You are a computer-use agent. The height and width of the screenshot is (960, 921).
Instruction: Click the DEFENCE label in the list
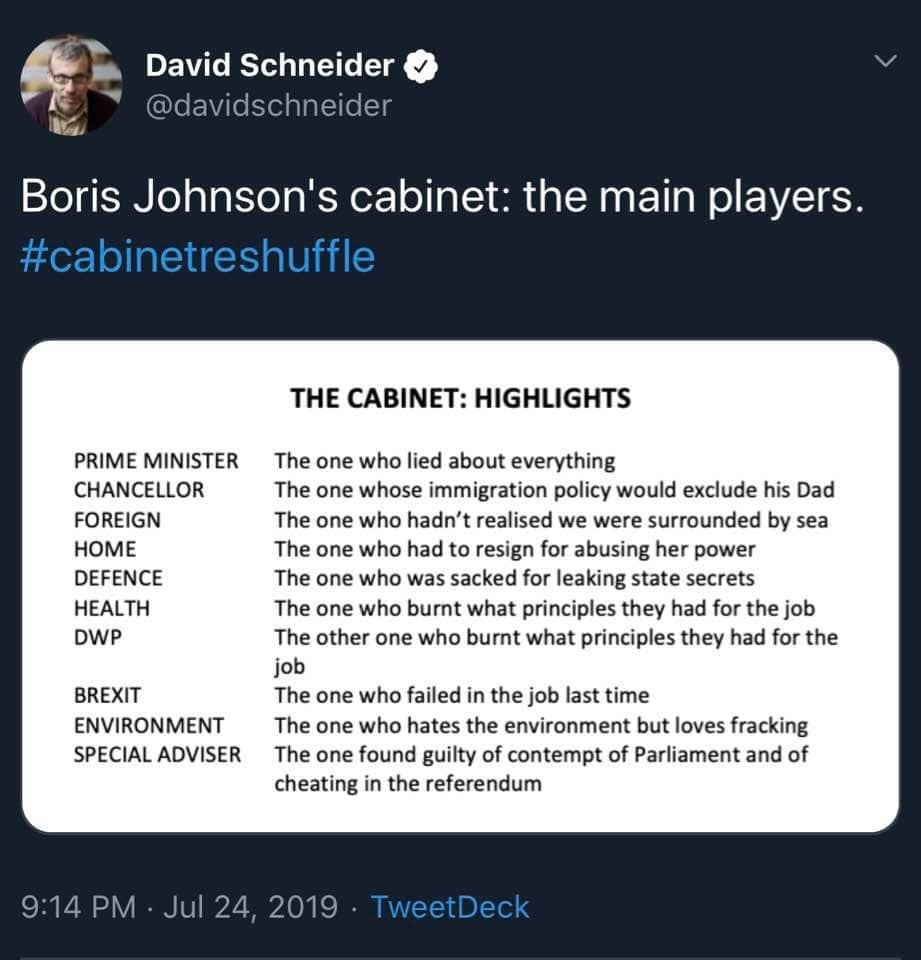point(118,578)
